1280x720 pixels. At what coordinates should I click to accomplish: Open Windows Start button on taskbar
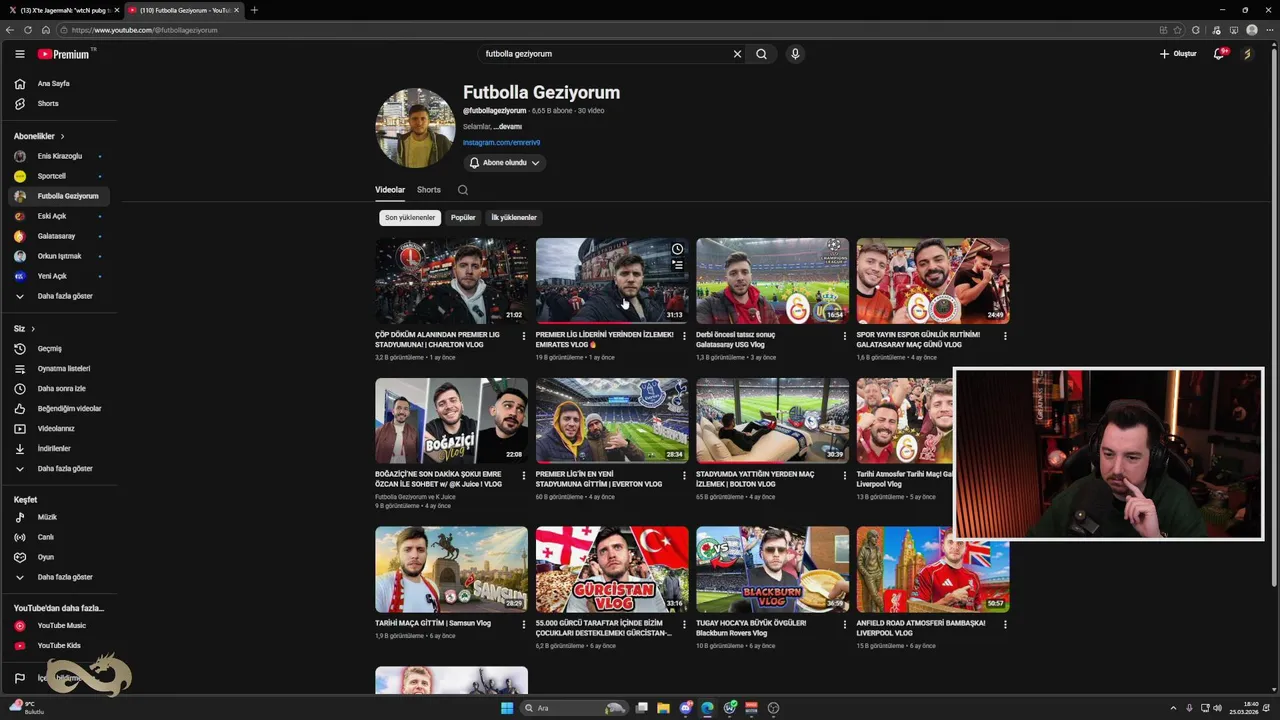point(507,708)
